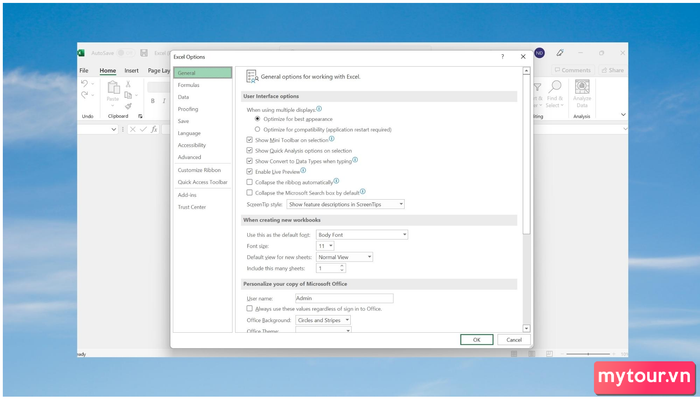Click the Find & Select magnifier icon

[555, 87]
